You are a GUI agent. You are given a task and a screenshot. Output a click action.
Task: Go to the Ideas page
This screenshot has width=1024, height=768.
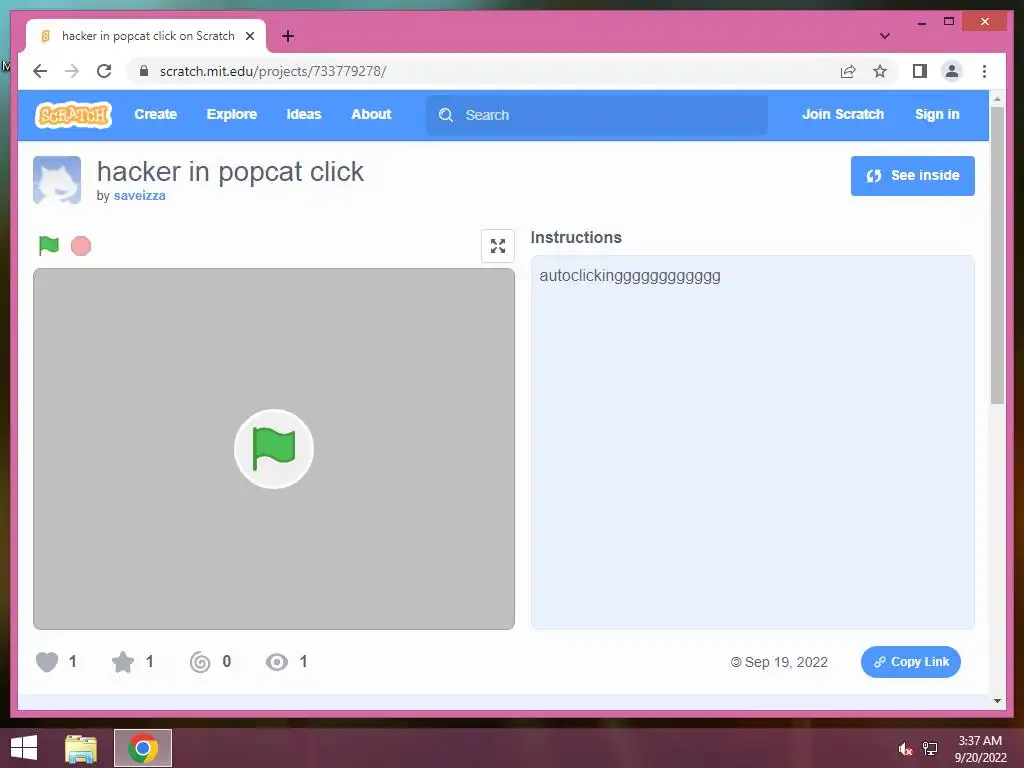304,114
